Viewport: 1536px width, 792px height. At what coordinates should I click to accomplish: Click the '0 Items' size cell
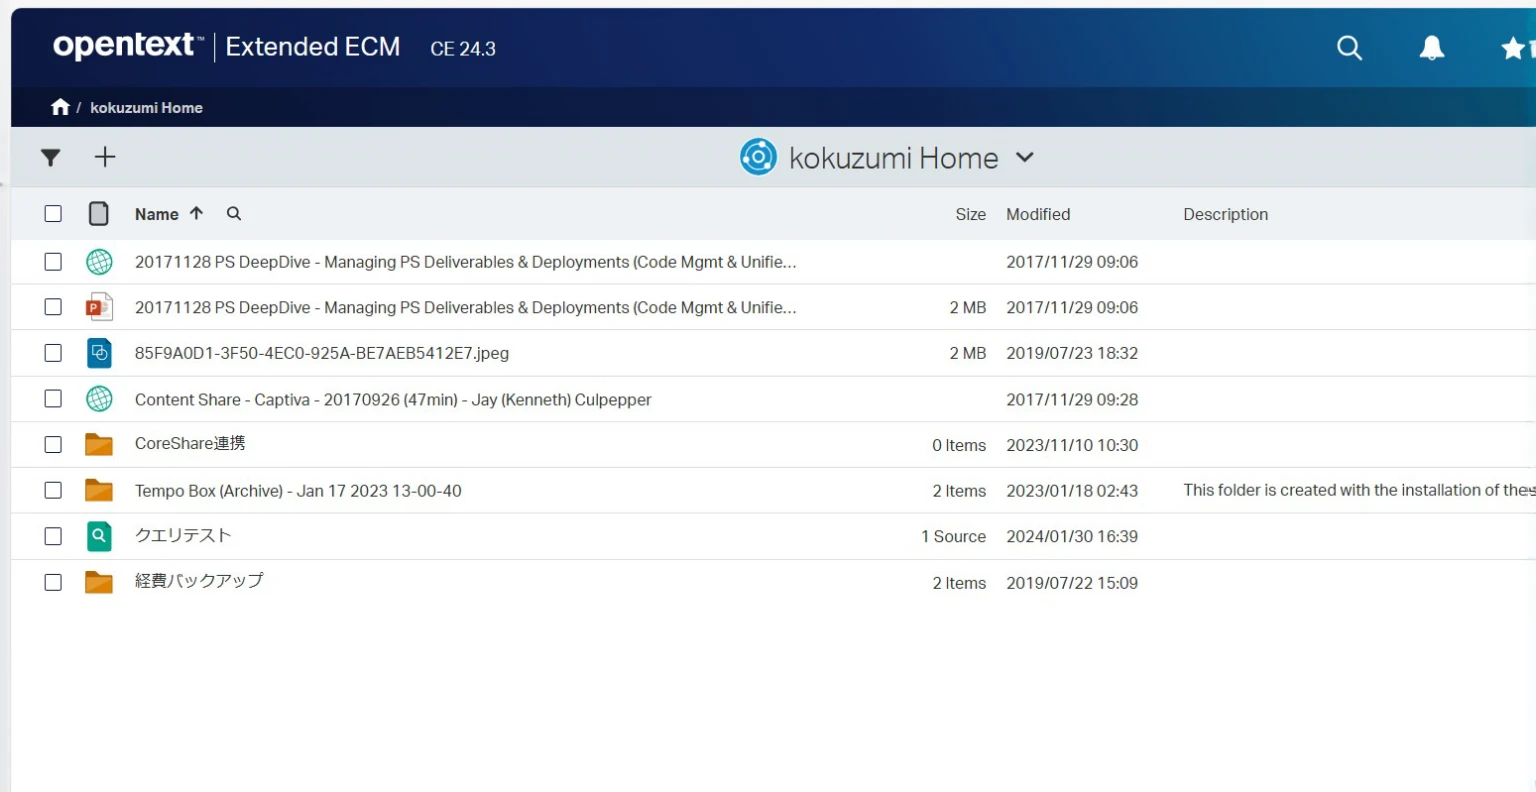[959, 446]
